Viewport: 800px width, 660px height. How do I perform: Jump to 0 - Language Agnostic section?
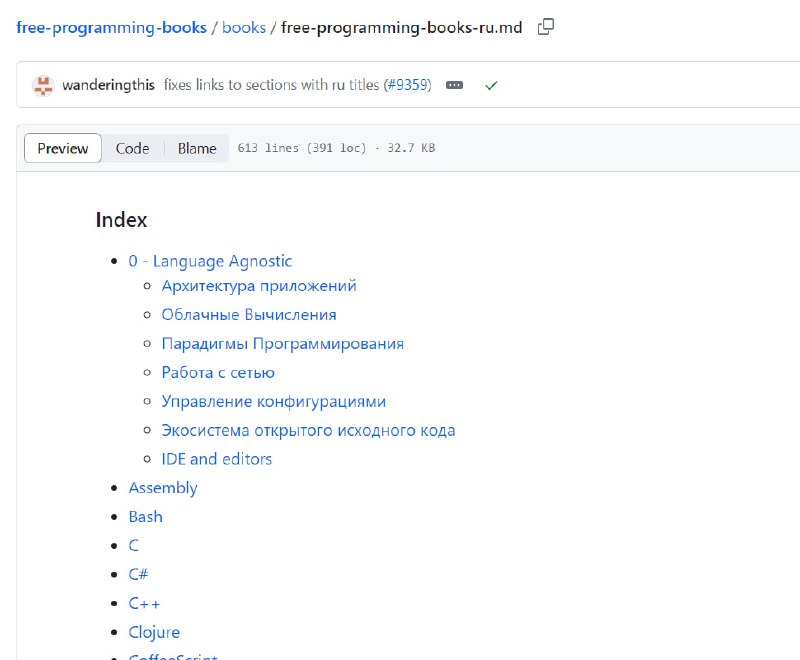pos(210,261)
